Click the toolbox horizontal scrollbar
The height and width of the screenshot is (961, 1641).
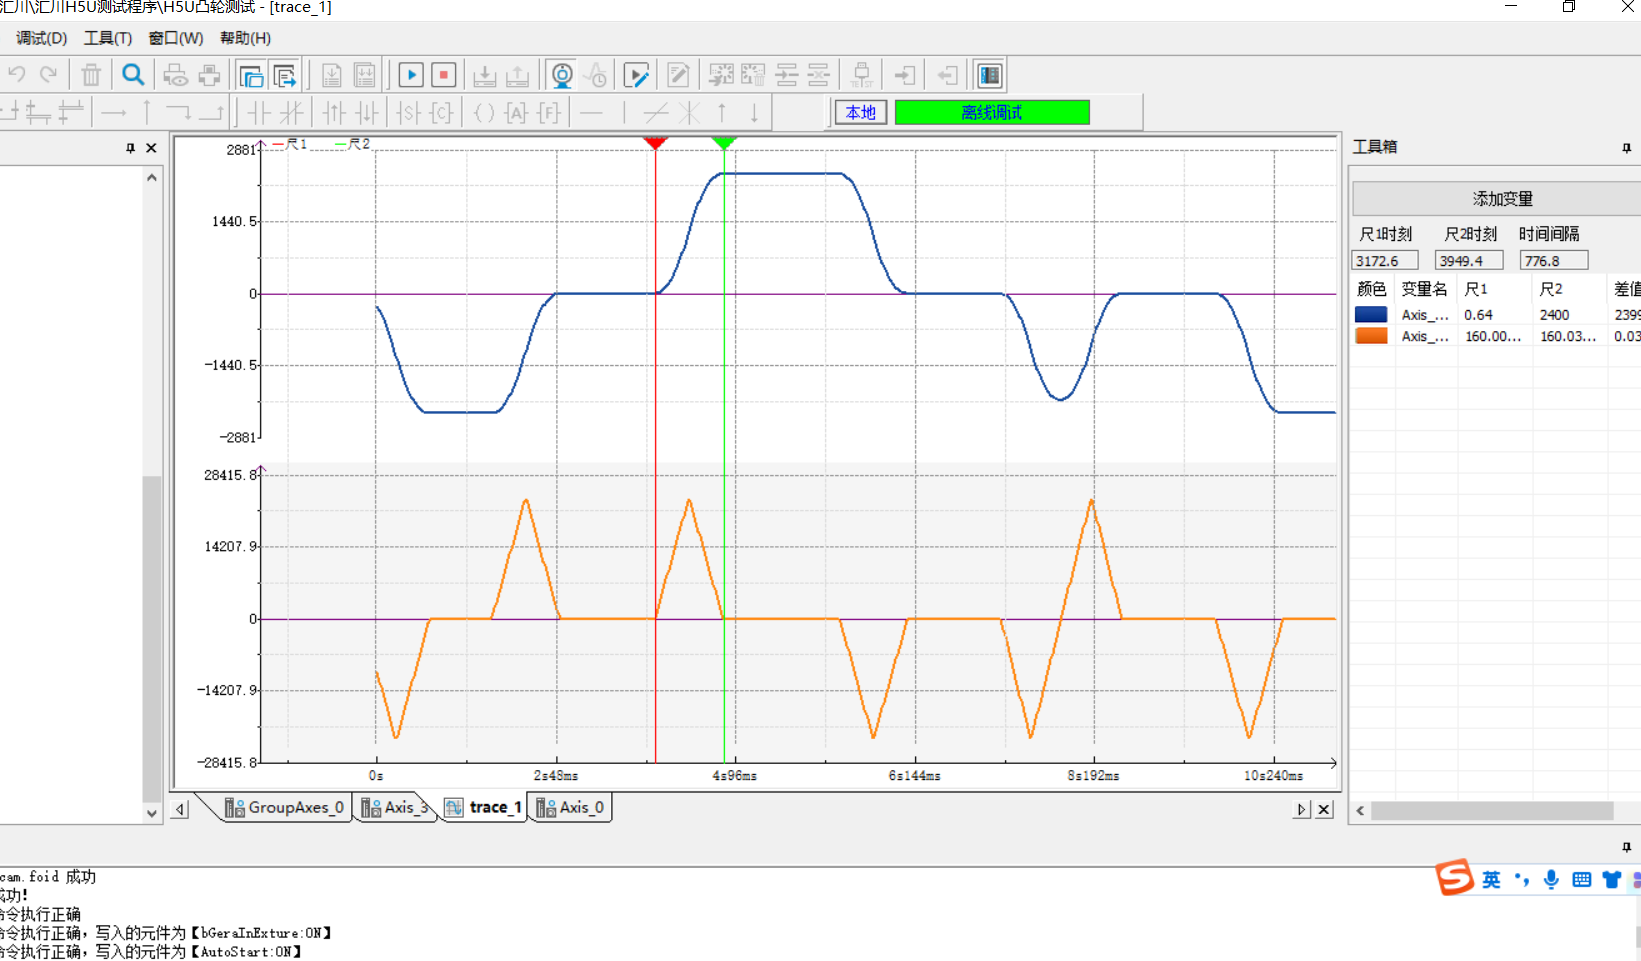click(x=1492, y=810)
